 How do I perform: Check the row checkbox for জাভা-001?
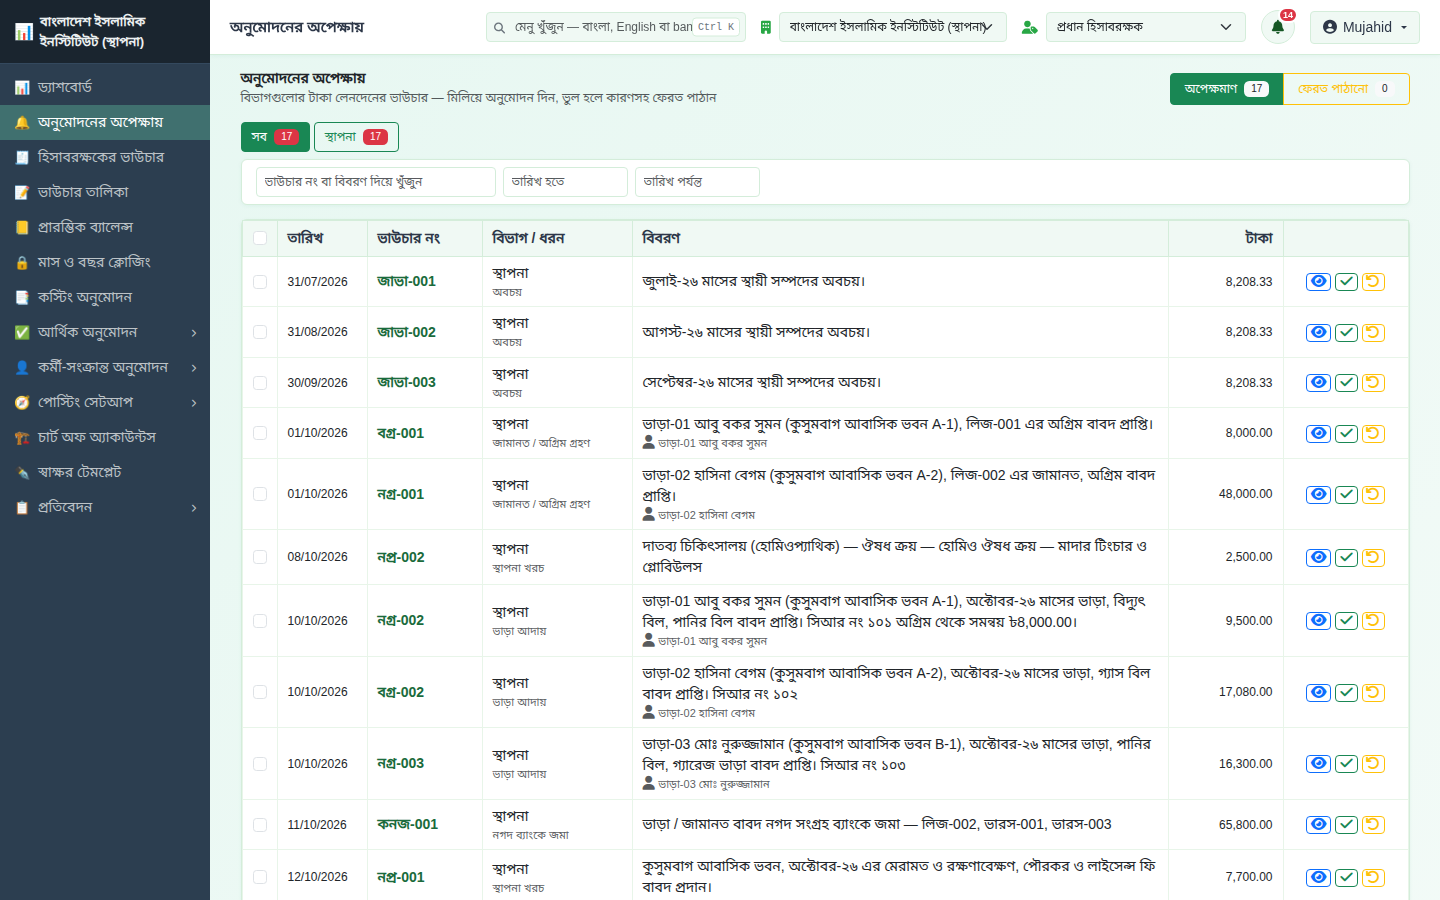[x=260, y=282]
